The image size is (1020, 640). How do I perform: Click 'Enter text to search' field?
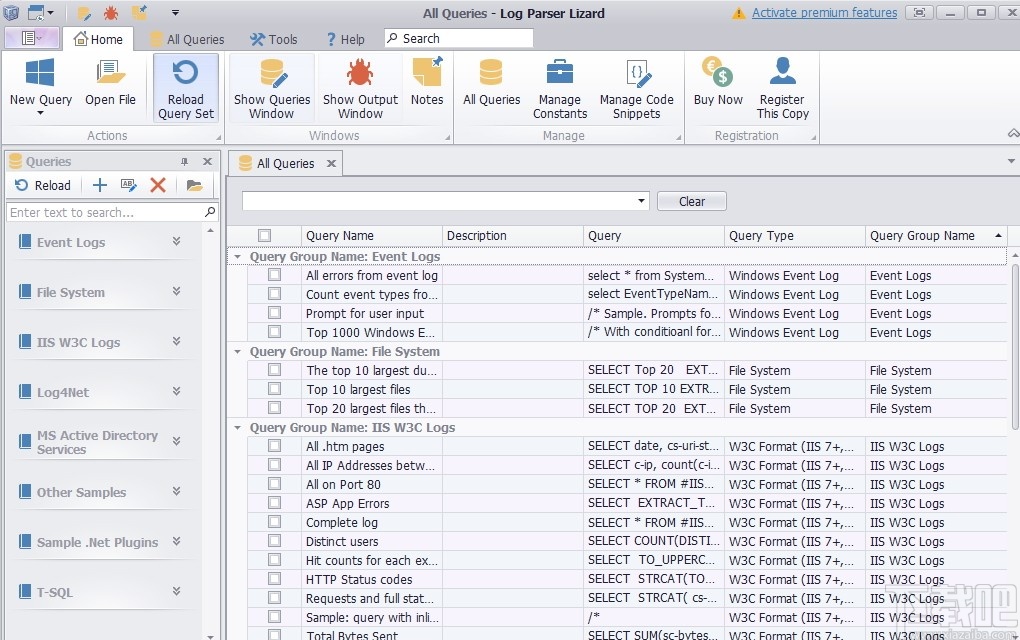click(x=106, y=212)
